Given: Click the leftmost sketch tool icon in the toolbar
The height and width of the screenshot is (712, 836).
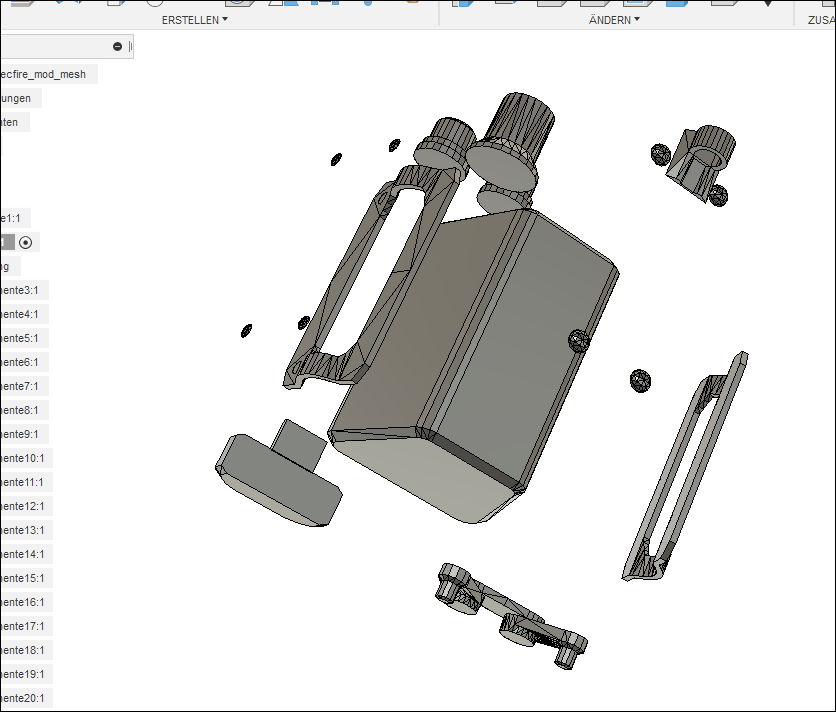Looking at the screenshot, I should 21,5.
